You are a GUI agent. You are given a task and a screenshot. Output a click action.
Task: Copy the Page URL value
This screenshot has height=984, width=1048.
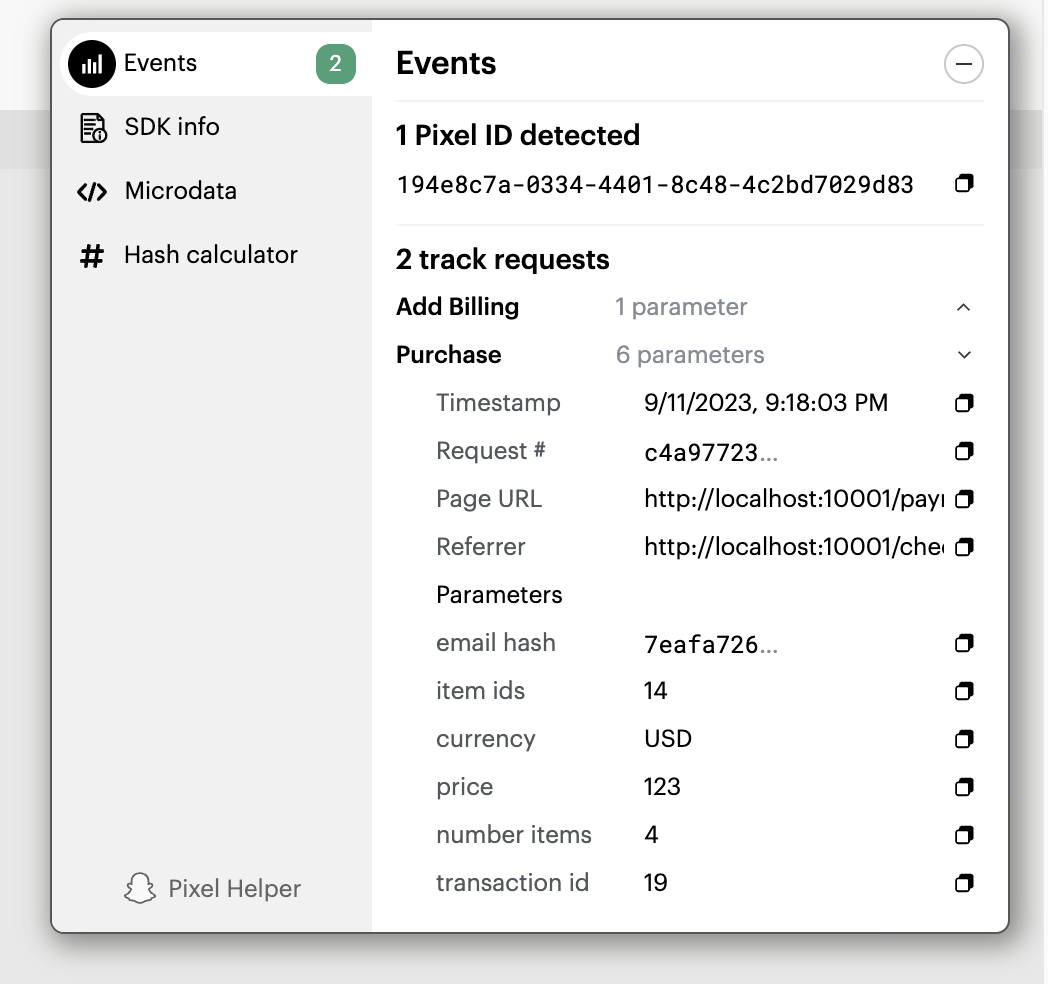click(964, 499)
